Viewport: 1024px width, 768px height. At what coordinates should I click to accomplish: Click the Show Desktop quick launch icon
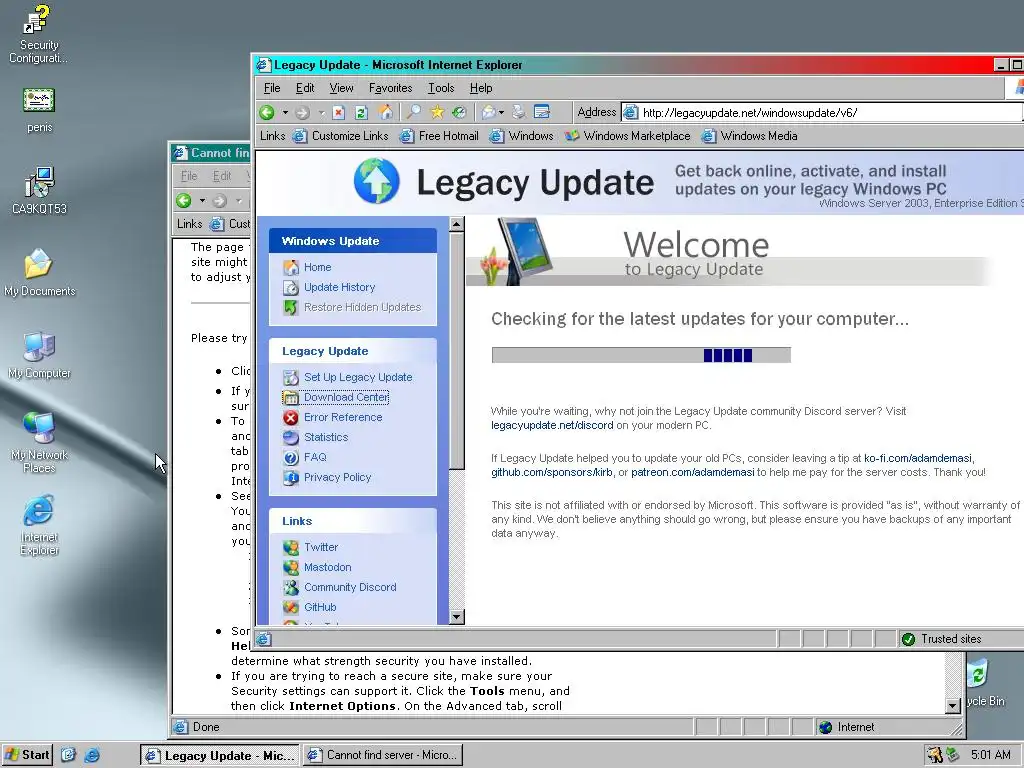pyautogui.click(x=69, y=755)
